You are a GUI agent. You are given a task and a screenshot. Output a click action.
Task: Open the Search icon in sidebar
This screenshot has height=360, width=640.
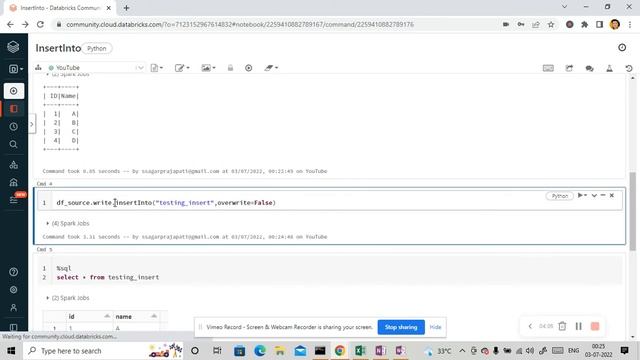pos(13,144)
